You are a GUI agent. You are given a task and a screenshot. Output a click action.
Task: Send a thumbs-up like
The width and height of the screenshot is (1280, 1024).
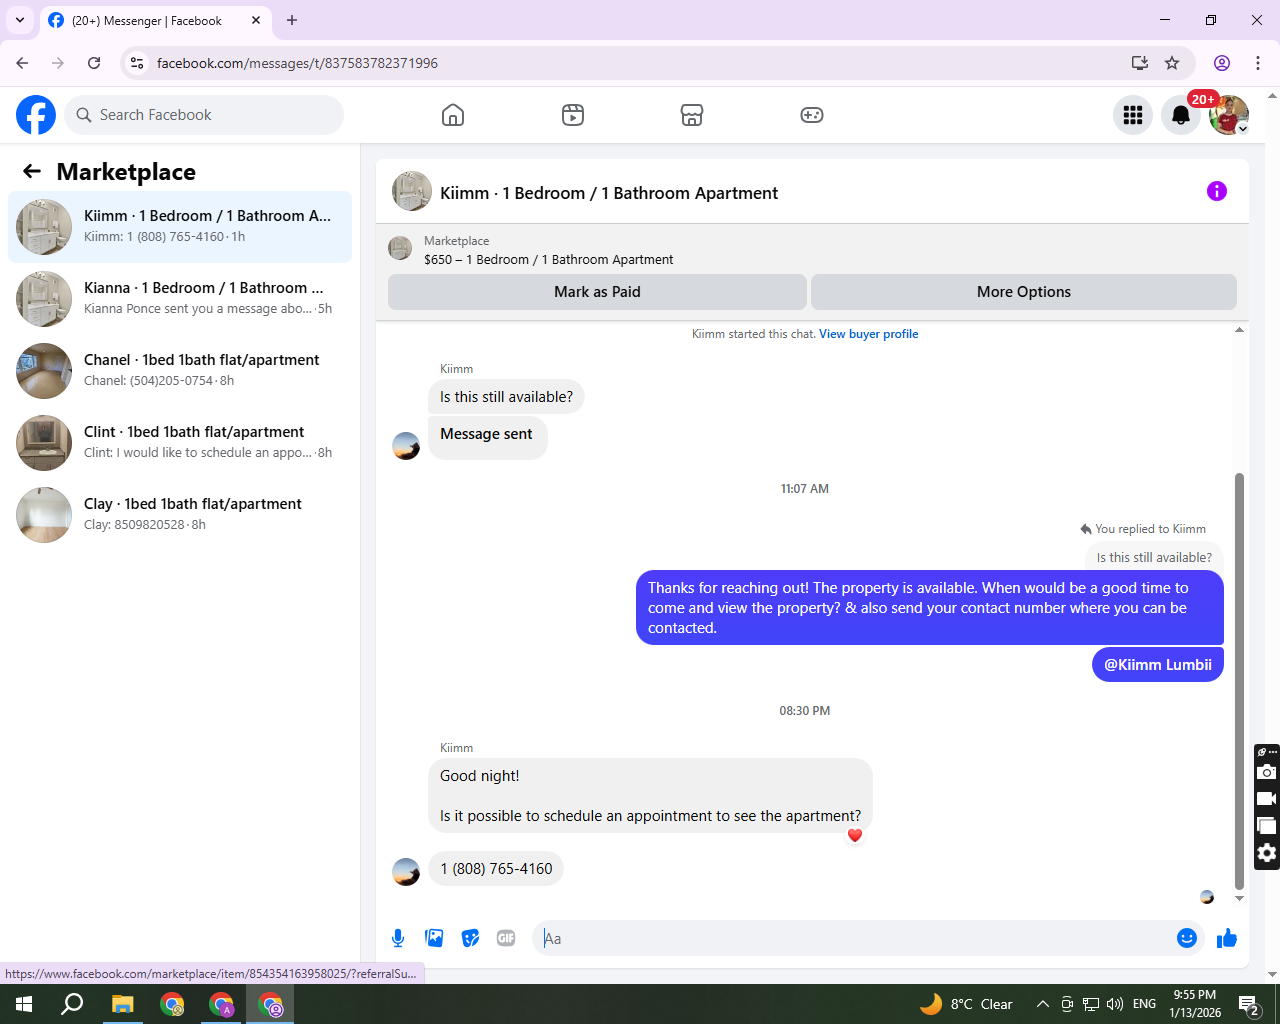pos(1227,938)
